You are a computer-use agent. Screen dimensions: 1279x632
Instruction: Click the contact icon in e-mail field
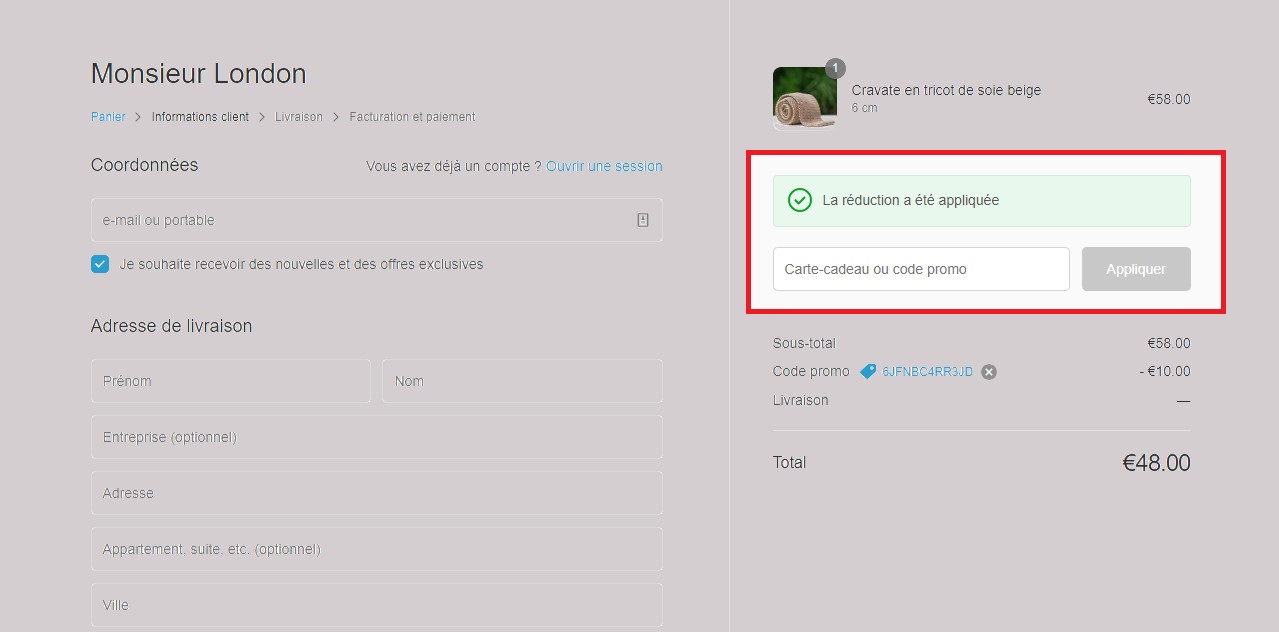(x=643, y=220)
